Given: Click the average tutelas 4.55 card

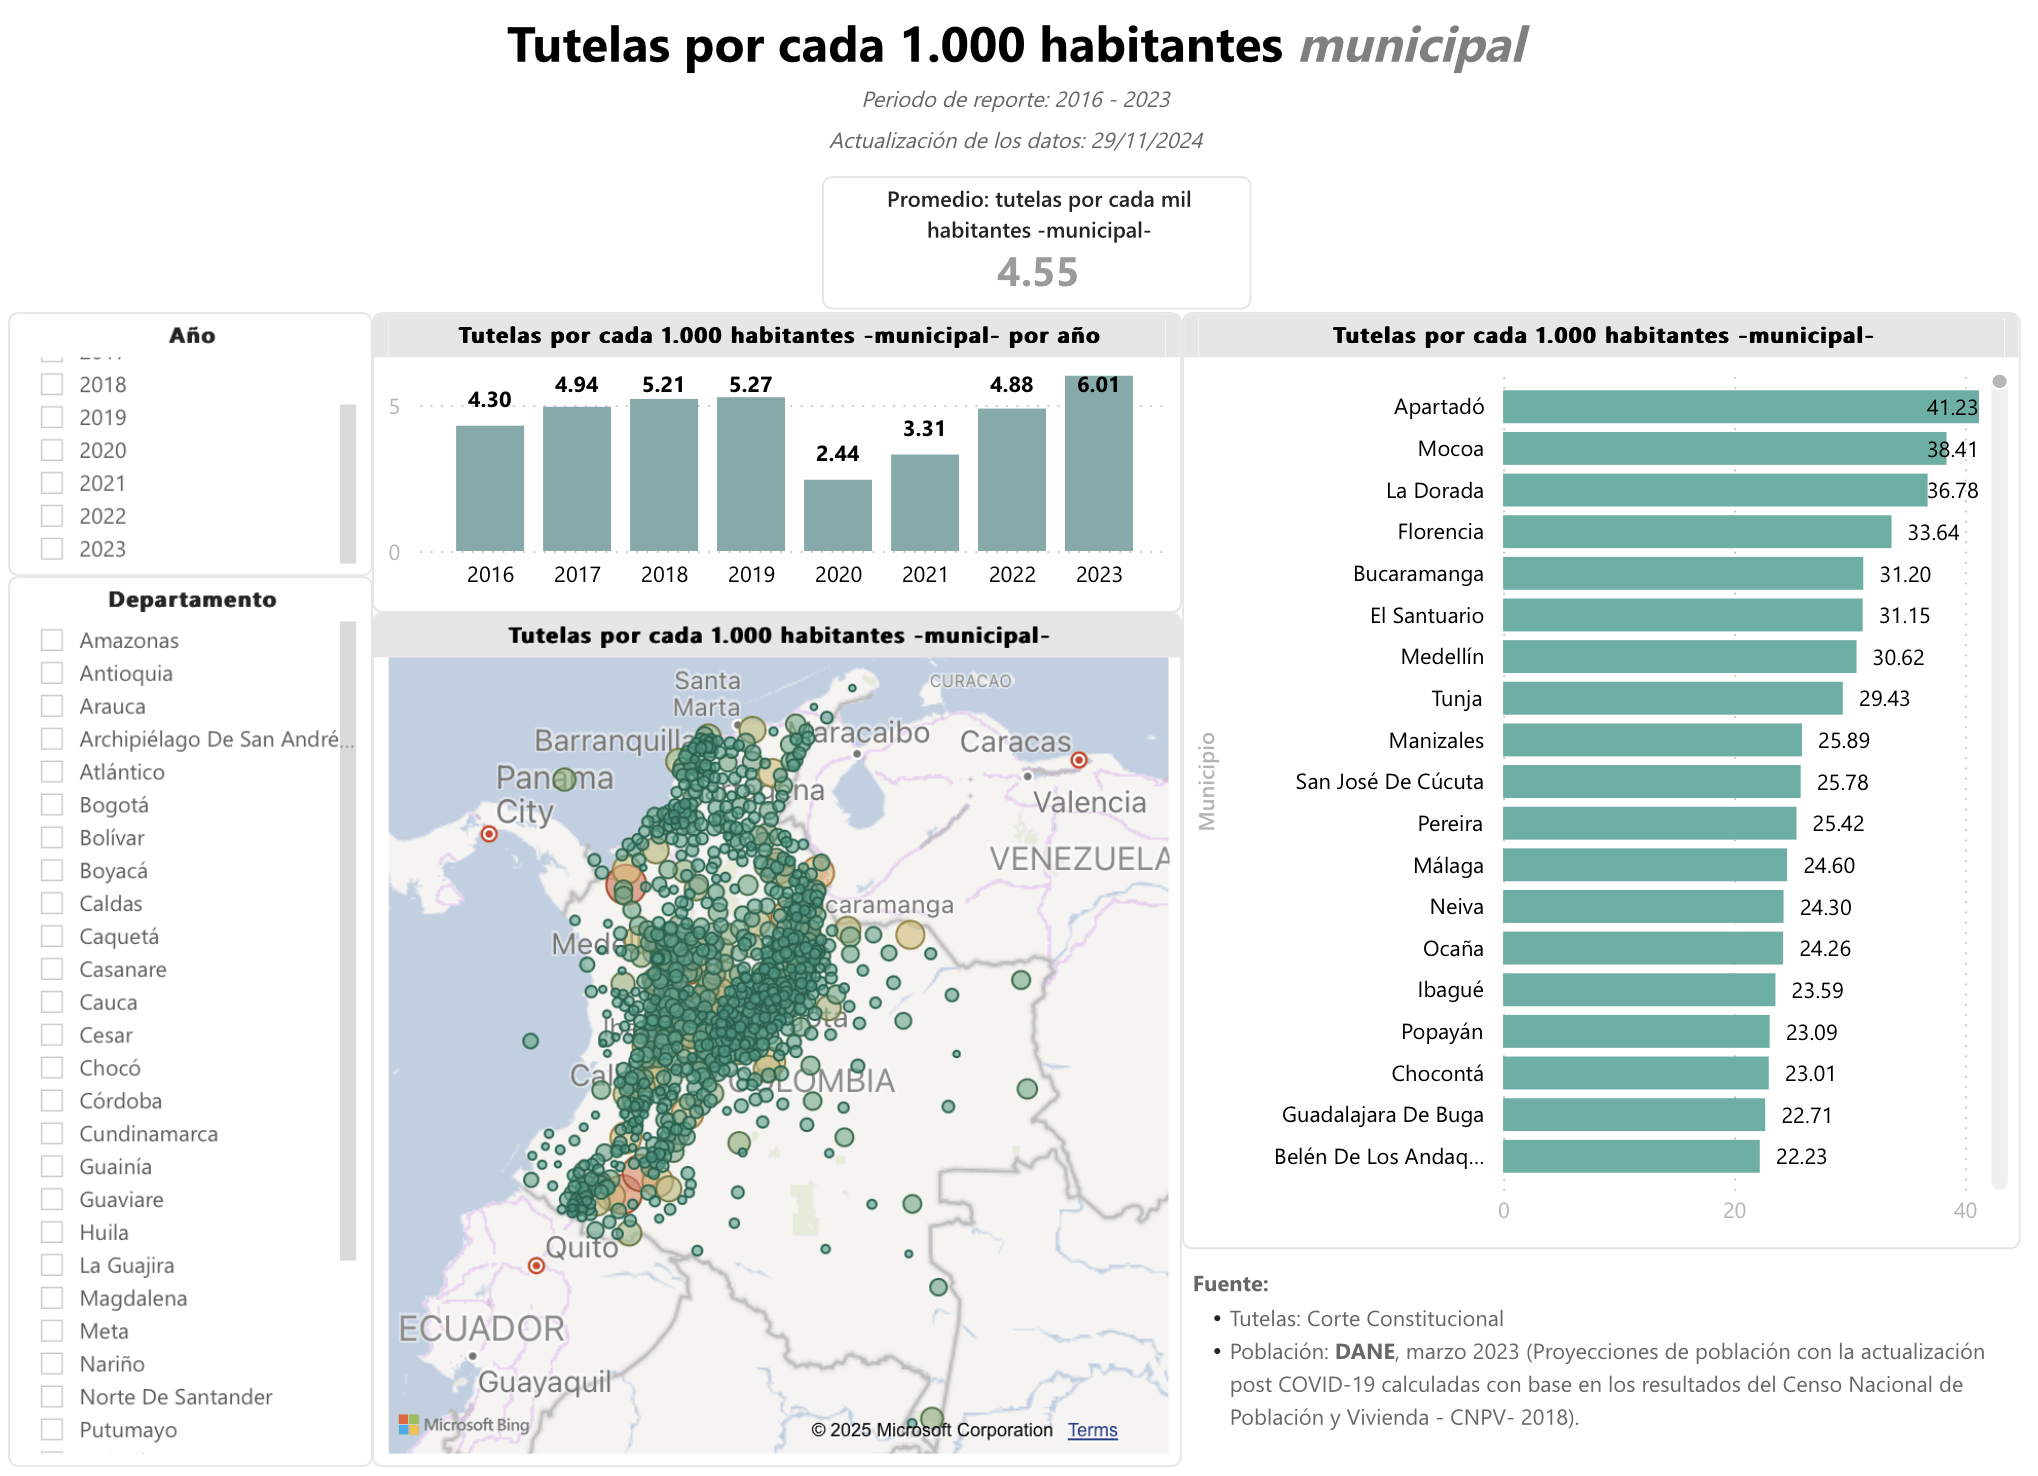Looking at the screenshot, I should (x=1036, y=243).
